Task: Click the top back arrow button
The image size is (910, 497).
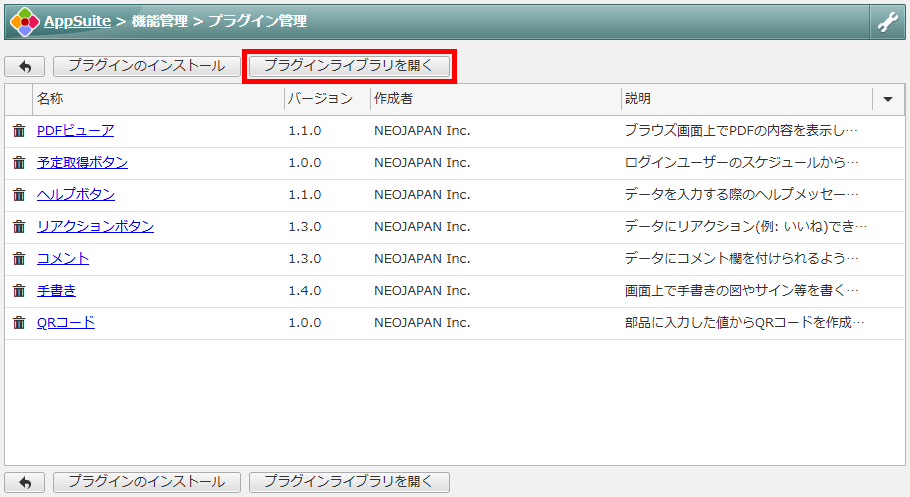Action: [25, 66]
